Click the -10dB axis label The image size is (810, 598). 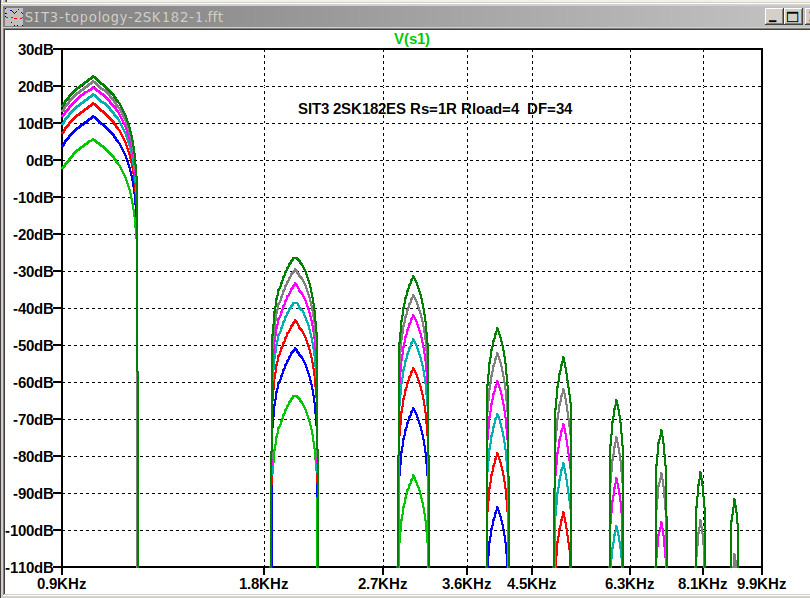coord(34,198)
